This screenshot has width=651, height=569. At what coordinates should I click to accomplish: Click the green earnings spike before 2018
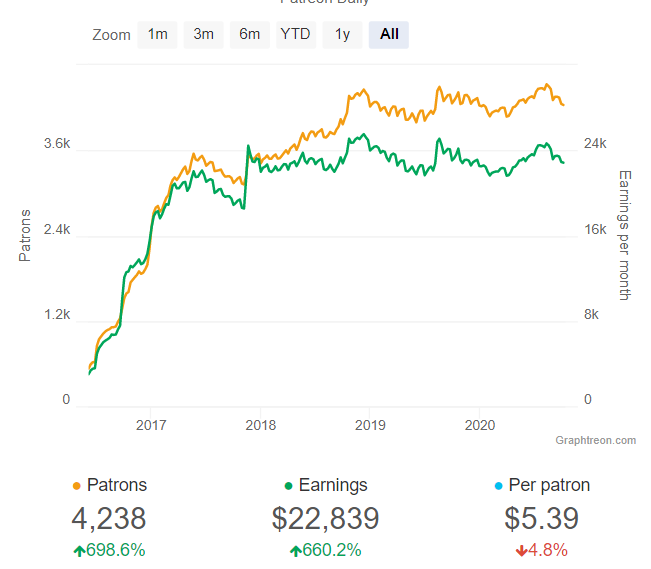pyautogui.click(x=248, y=146)
